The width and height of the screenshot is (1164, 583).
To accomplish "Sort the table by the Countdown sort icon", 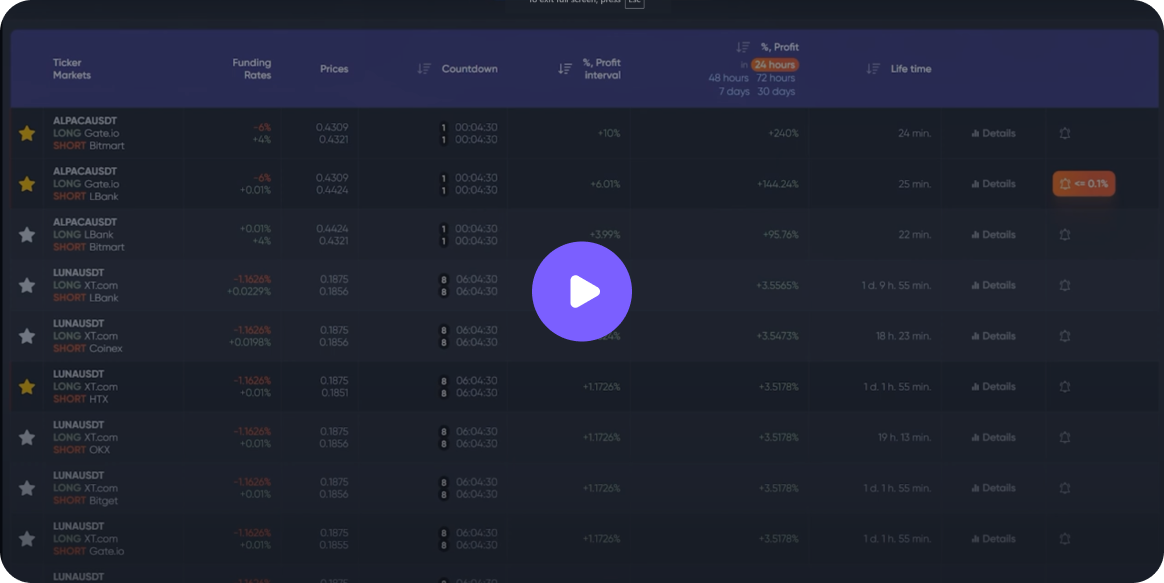I will point(424,69).
